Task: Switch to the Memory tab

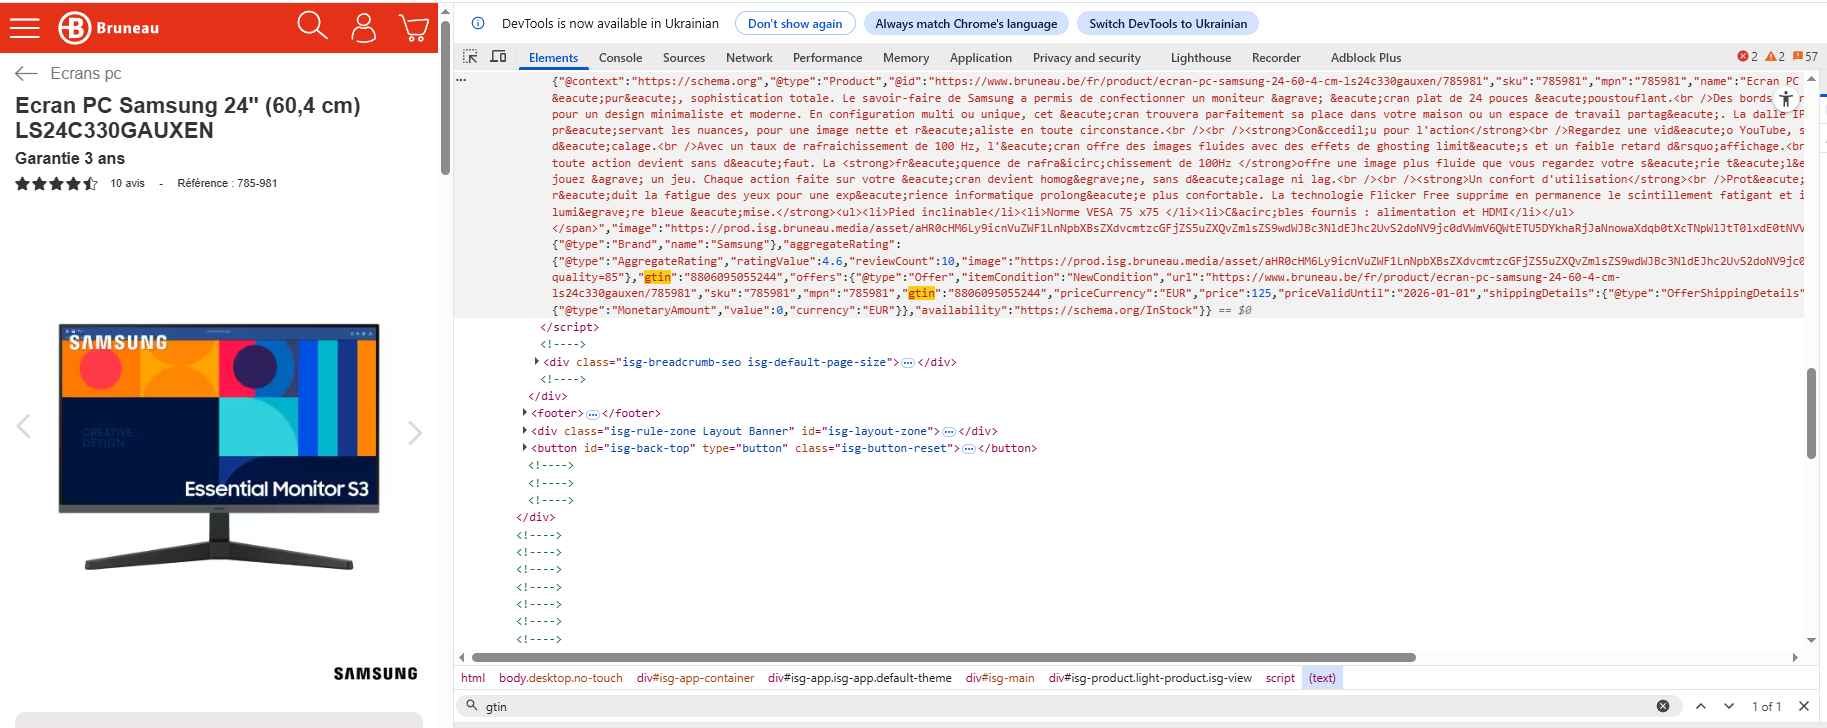Action: tap(906, 58)
